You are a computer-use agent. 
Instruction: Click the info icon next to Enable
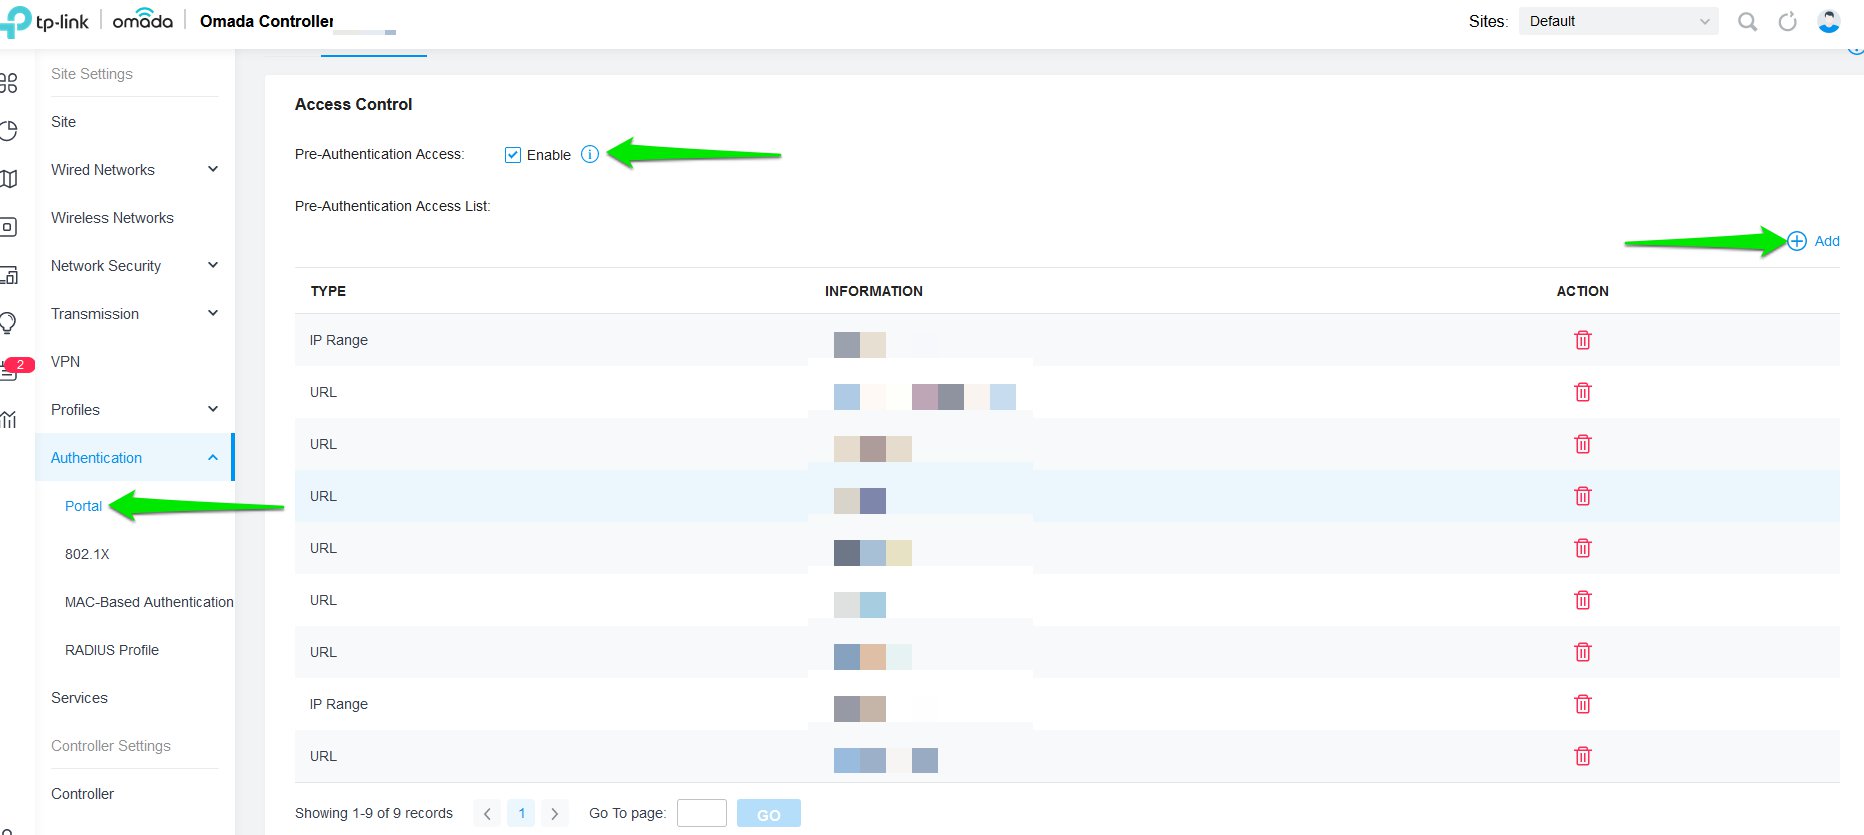[x=590, y=154]
